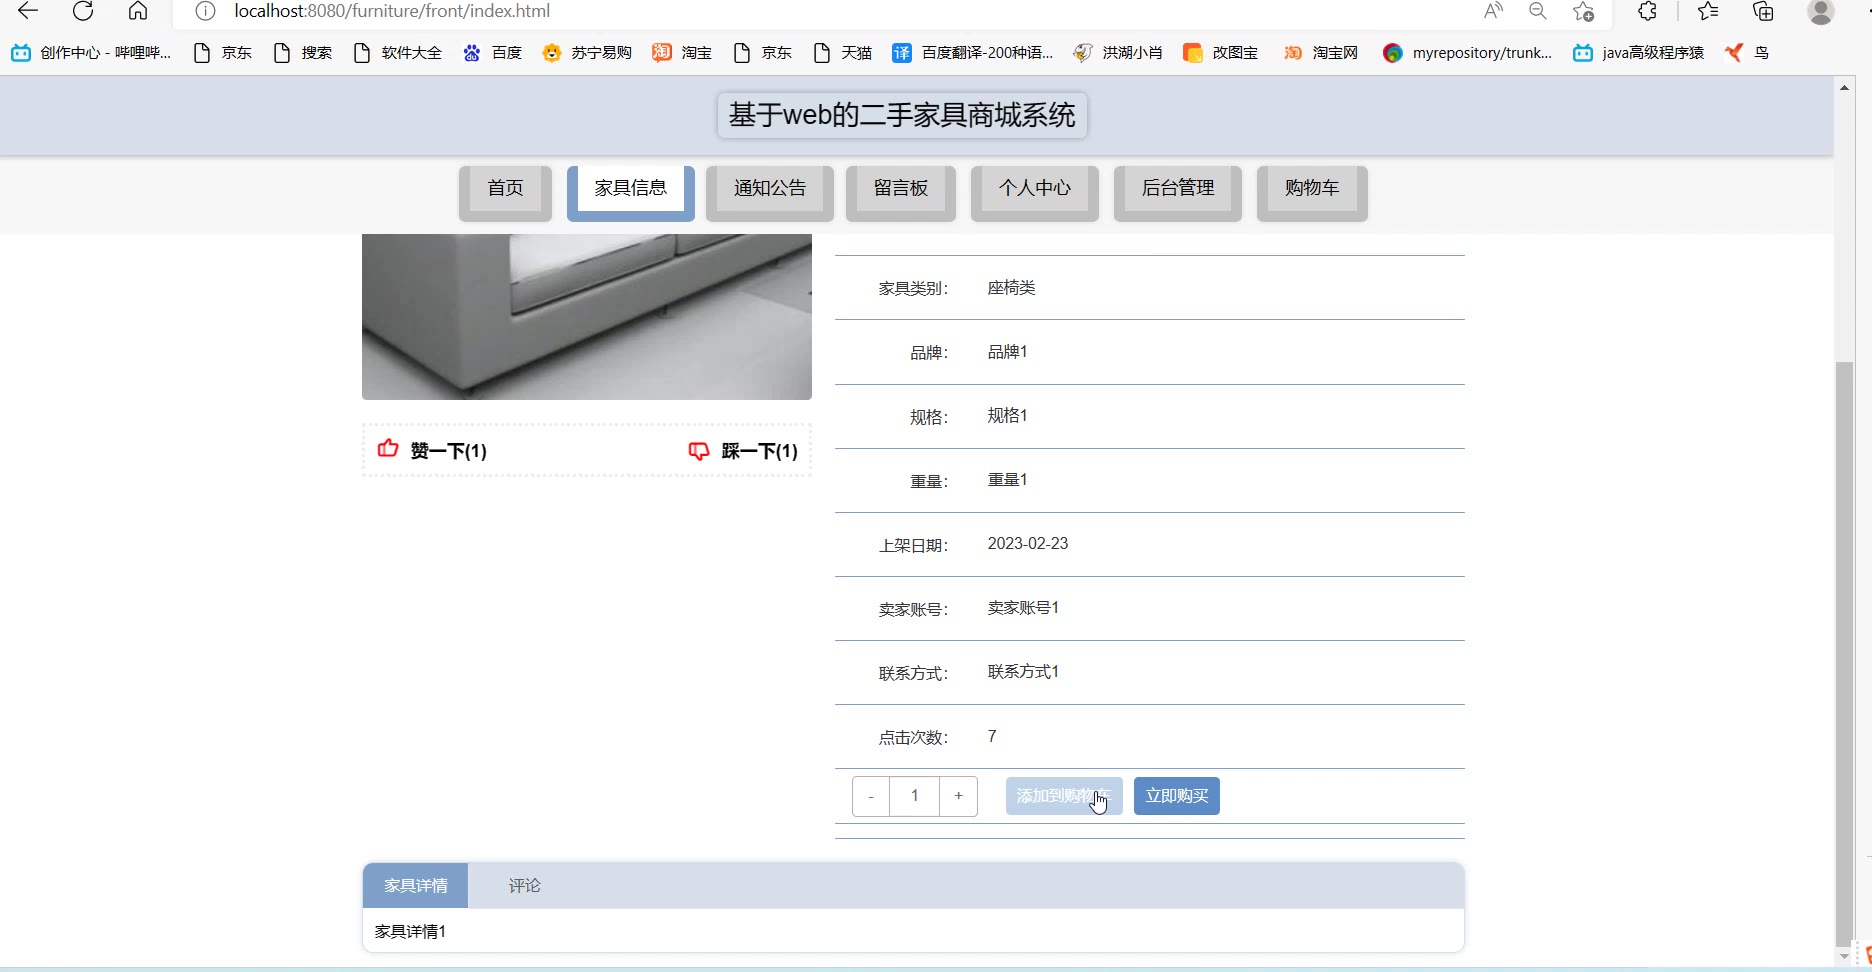This screenshot has width=1872, height=972.
Task: Click the 重量1 value
Action: click(x=1007, y=480)
